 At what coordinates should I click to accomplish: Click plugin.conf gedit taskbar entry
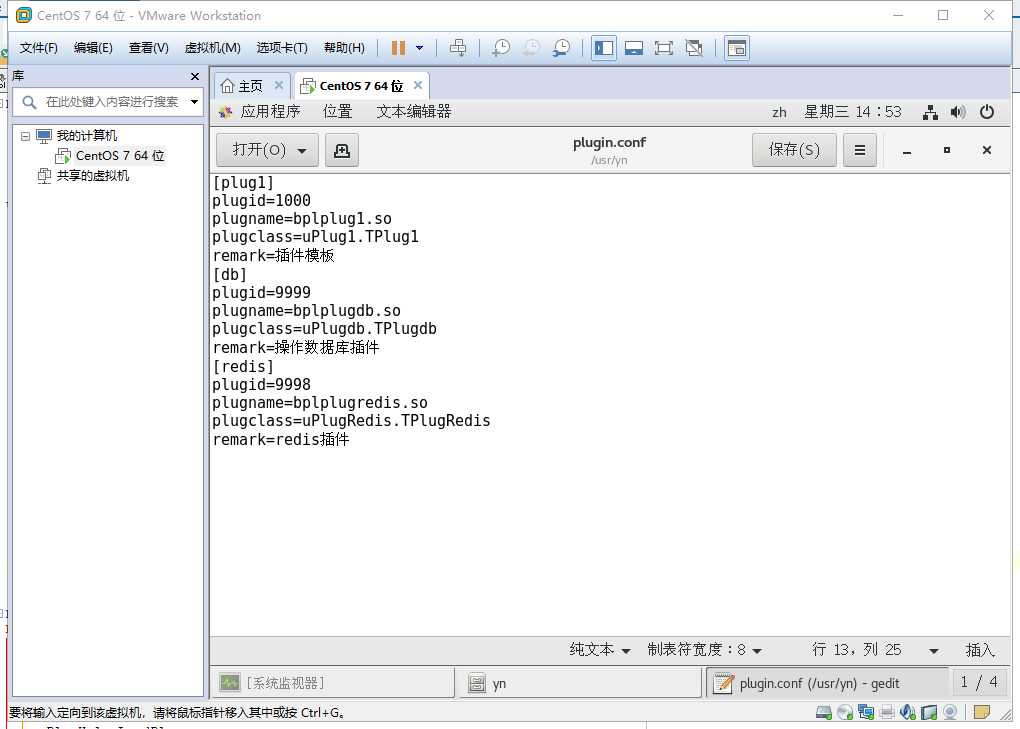(827, 683)
